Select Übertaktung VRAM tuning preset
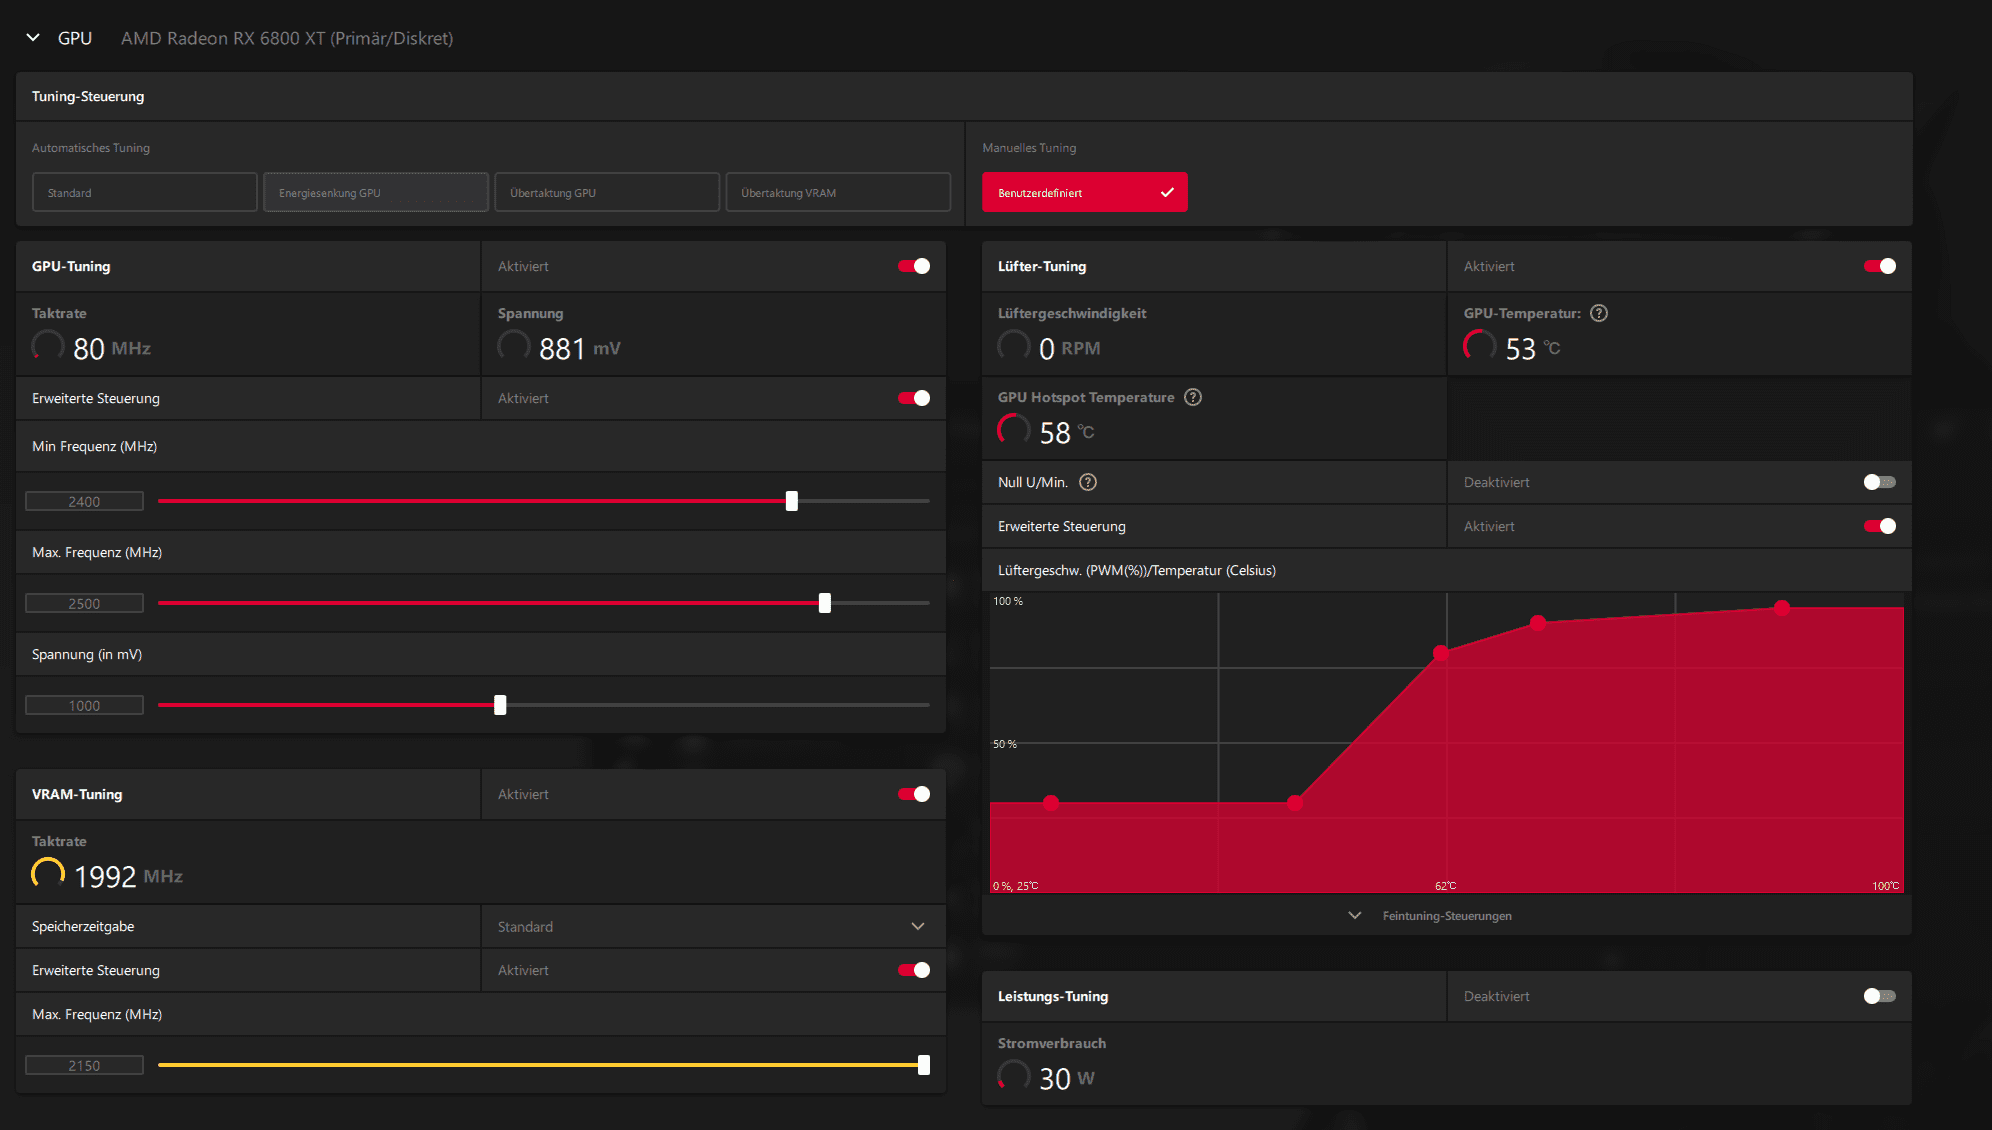 click(838, 192)
